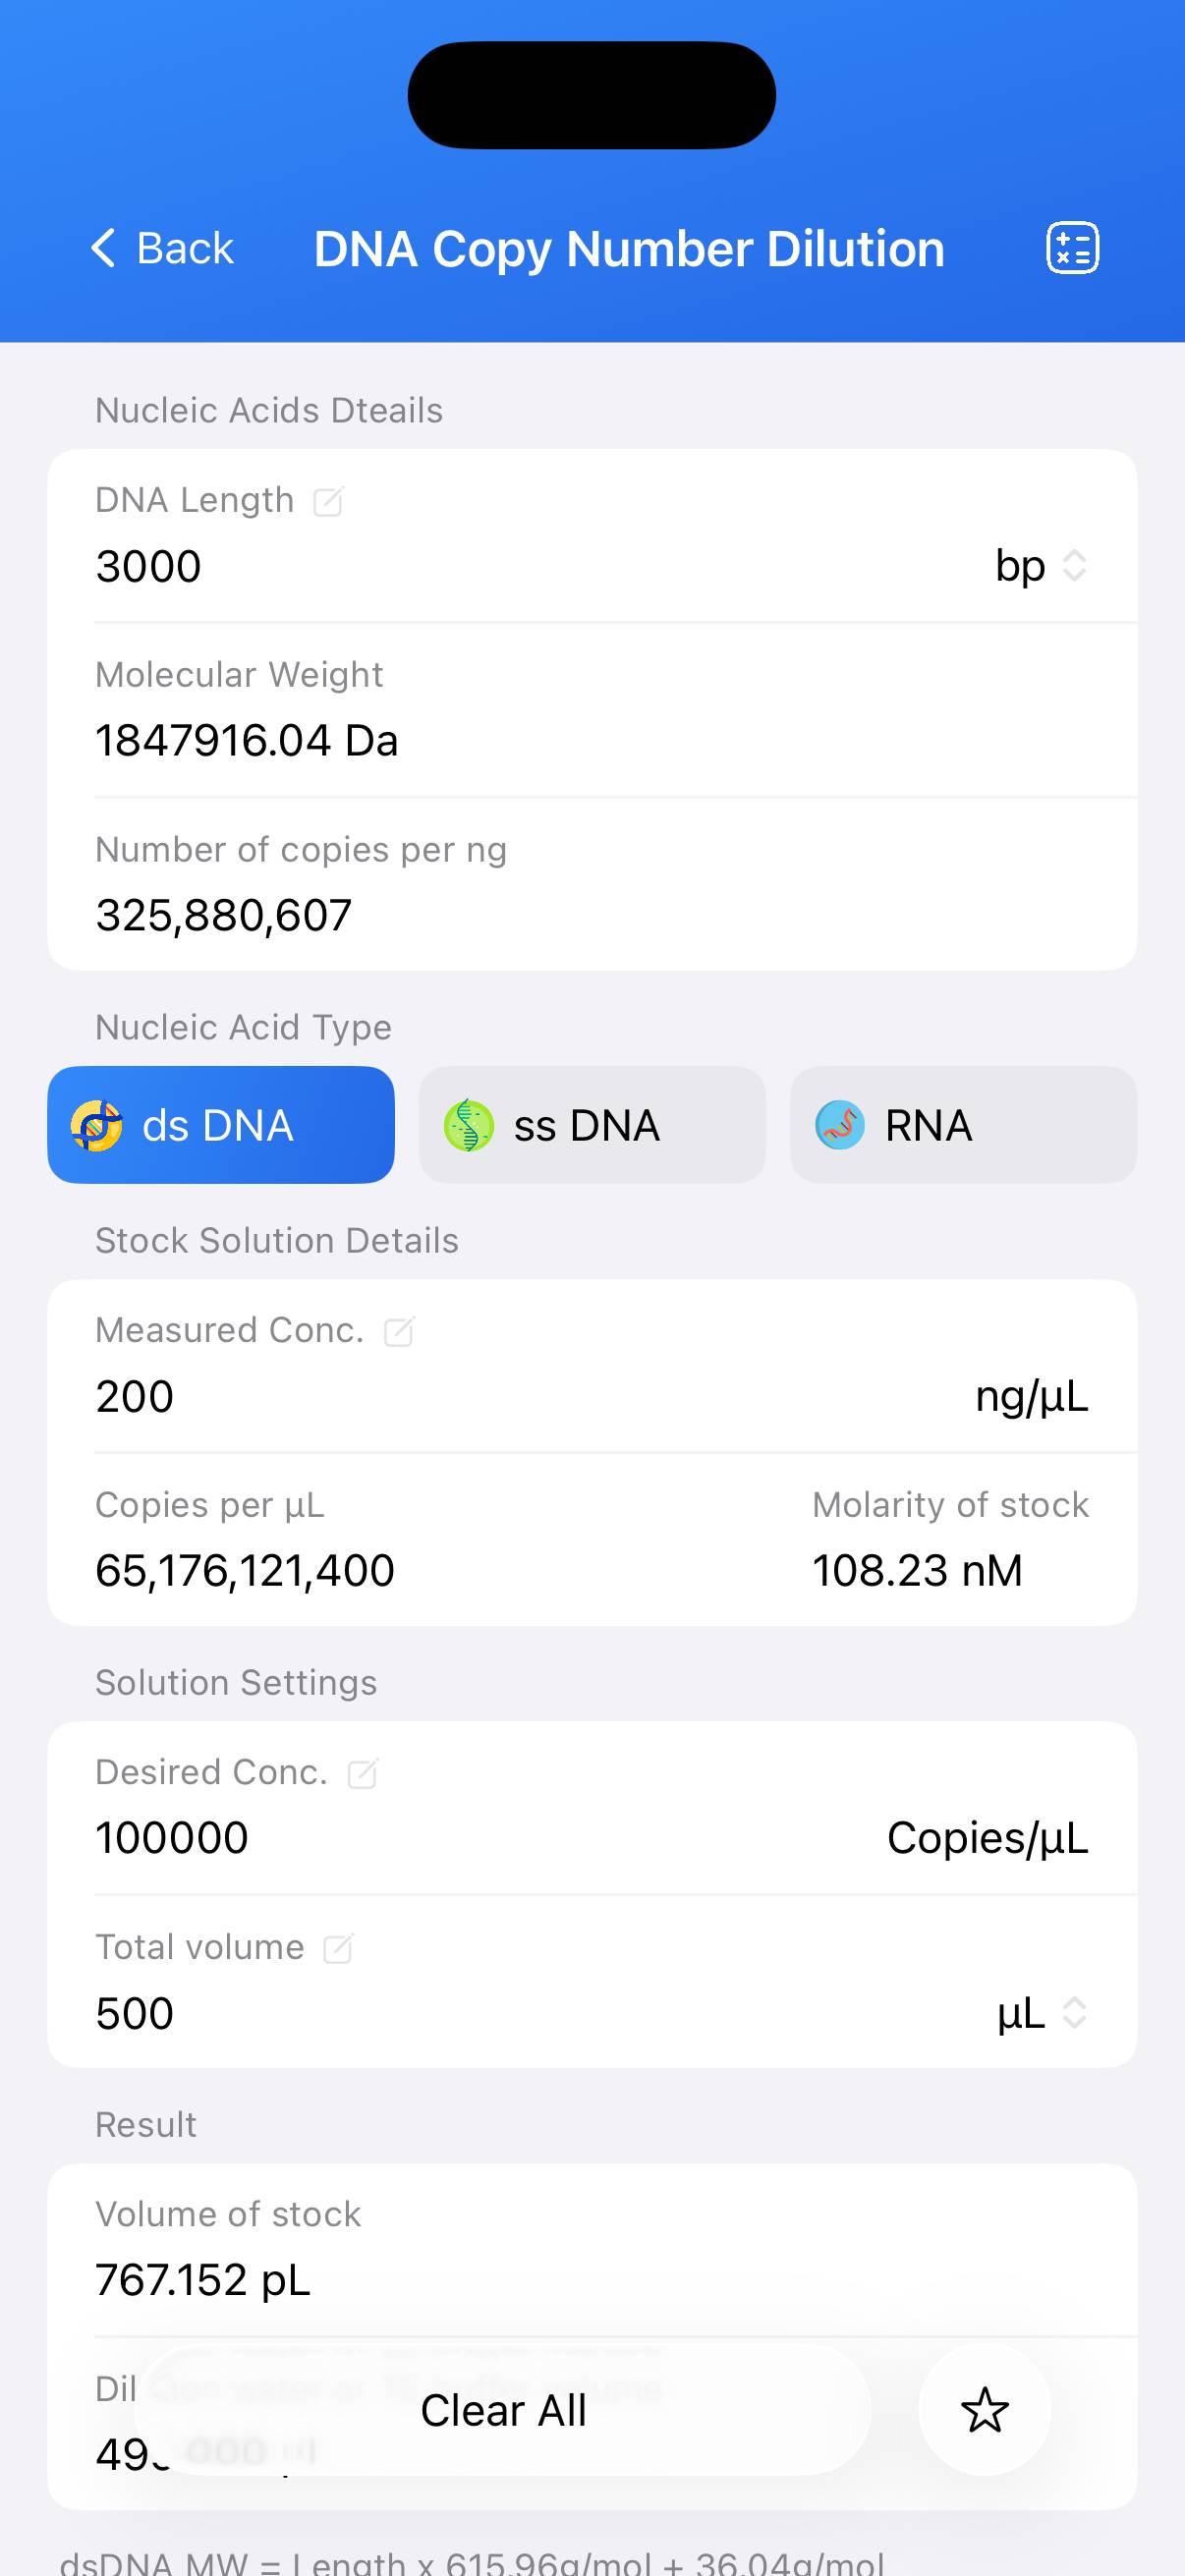The image size is (1185, 2576).
Task: Tap the edit icon next to Measured Conc.
Action: tap(399, 1331)
